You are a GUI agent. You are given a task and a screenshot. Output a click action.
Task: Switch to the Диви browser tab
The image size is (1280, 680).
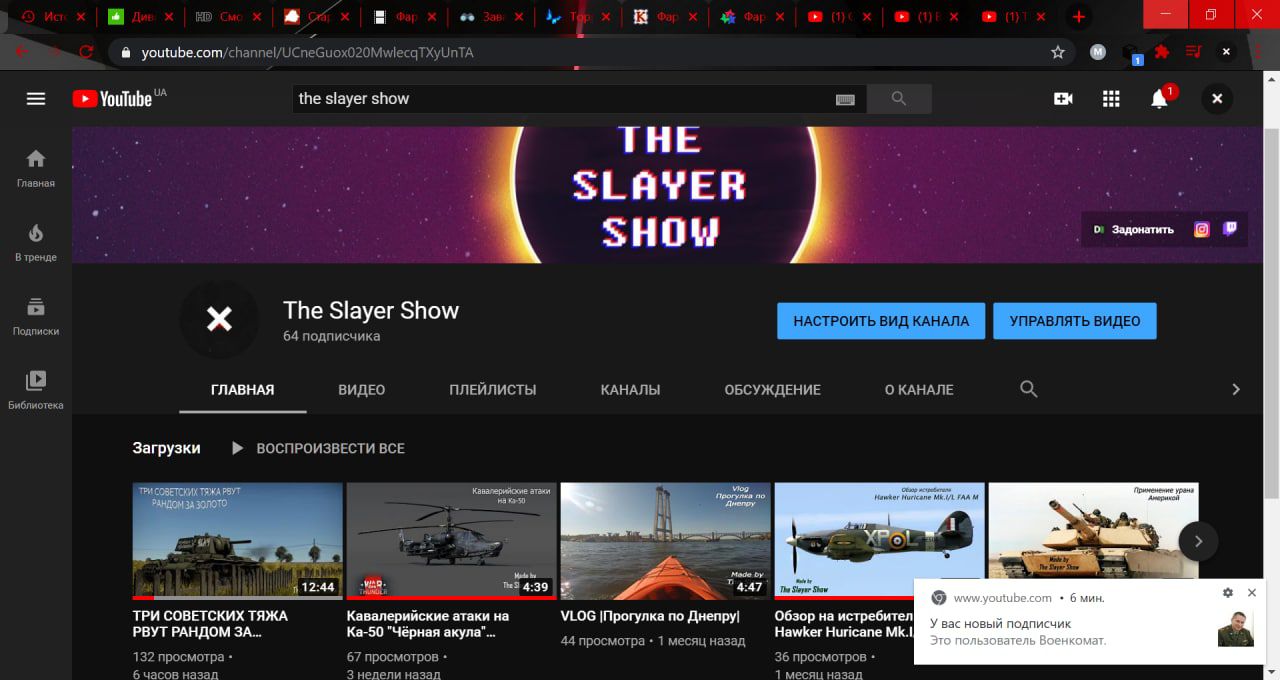coord(140,17)
